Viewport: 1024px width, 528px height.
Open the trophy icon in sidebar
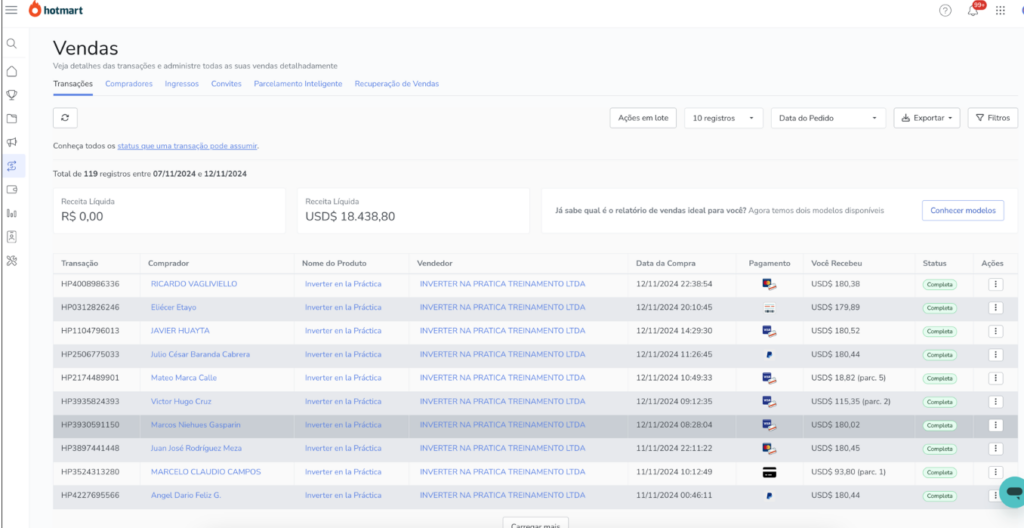point(12,95)
